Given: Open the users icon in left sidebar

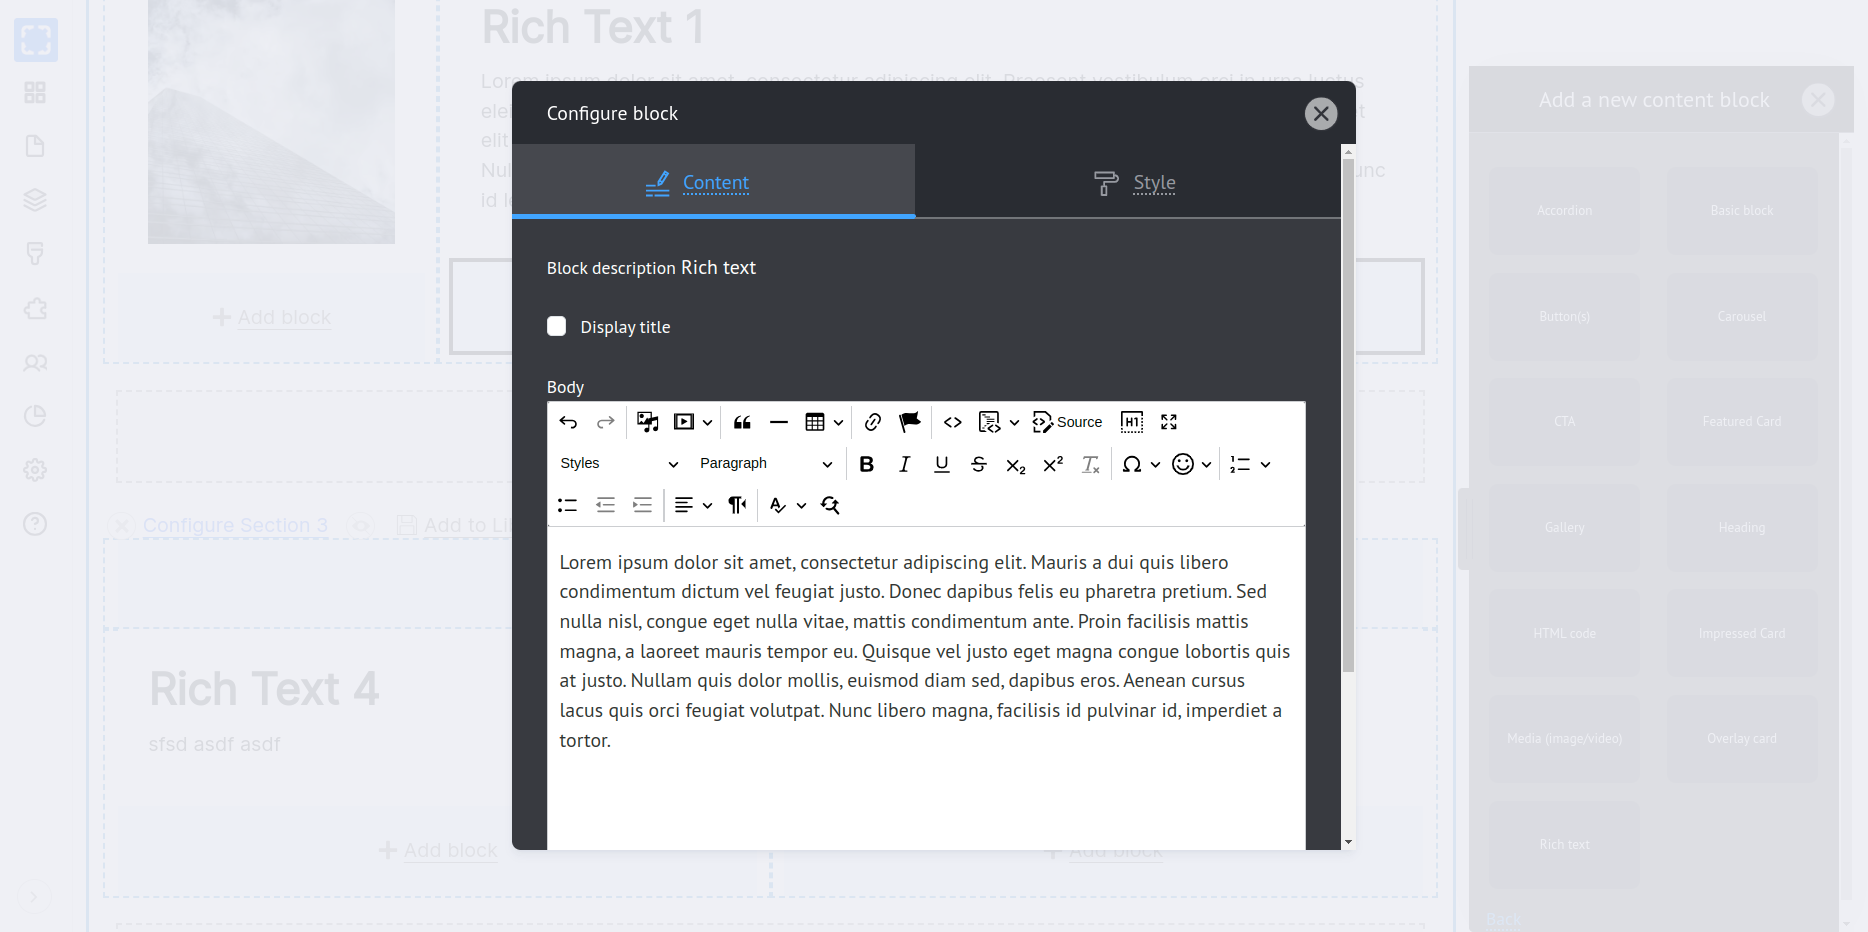Looking at the screenshot, I should (x=35, y=362).
